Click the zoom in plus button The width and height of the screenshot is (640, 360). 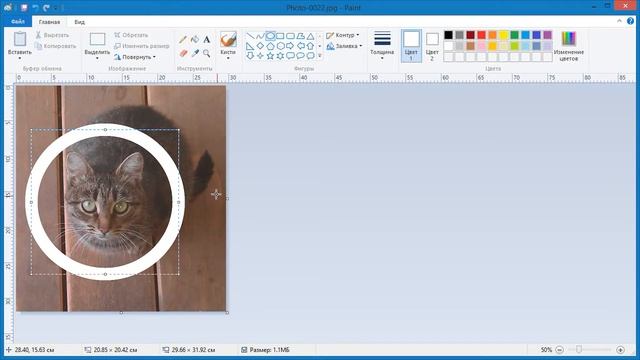[620, 350]
